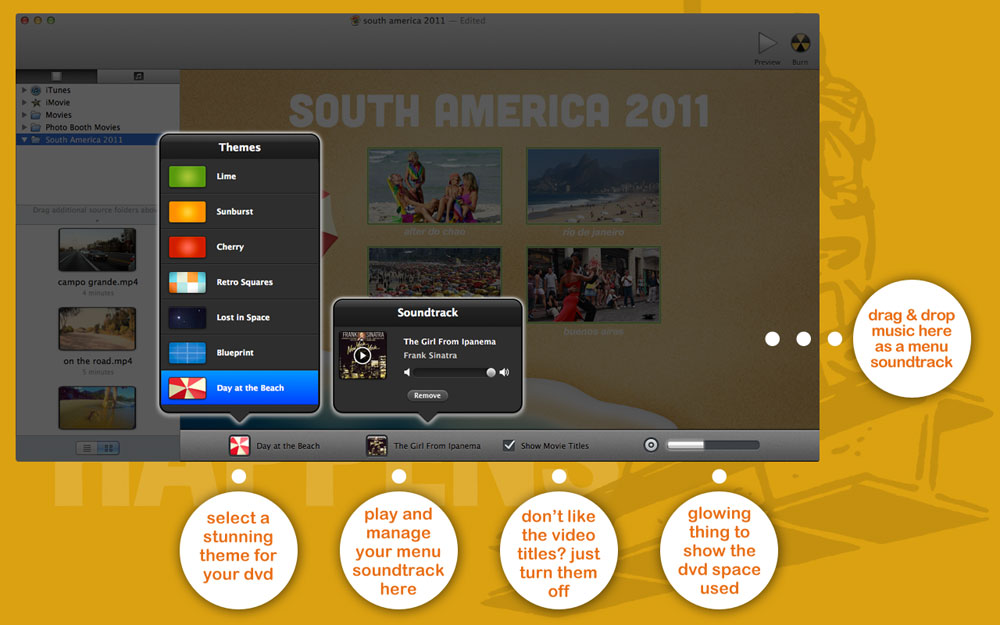
Task: Switch to the music tab in sidebar
Action: (x=138, y=76)
